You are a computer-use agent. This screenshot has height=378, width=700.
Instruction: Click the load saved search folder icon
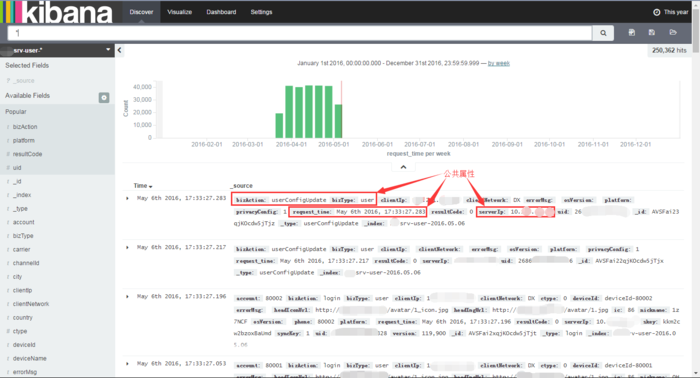click(673, 33)
